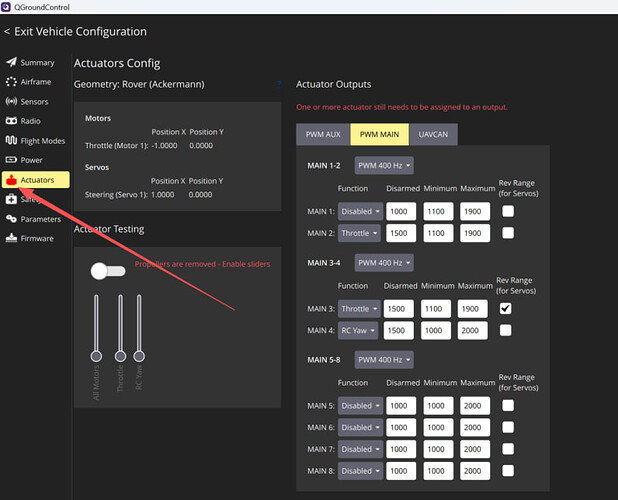Open MAIN 4 function dropdown showing RC Yaw

(358, 331)
